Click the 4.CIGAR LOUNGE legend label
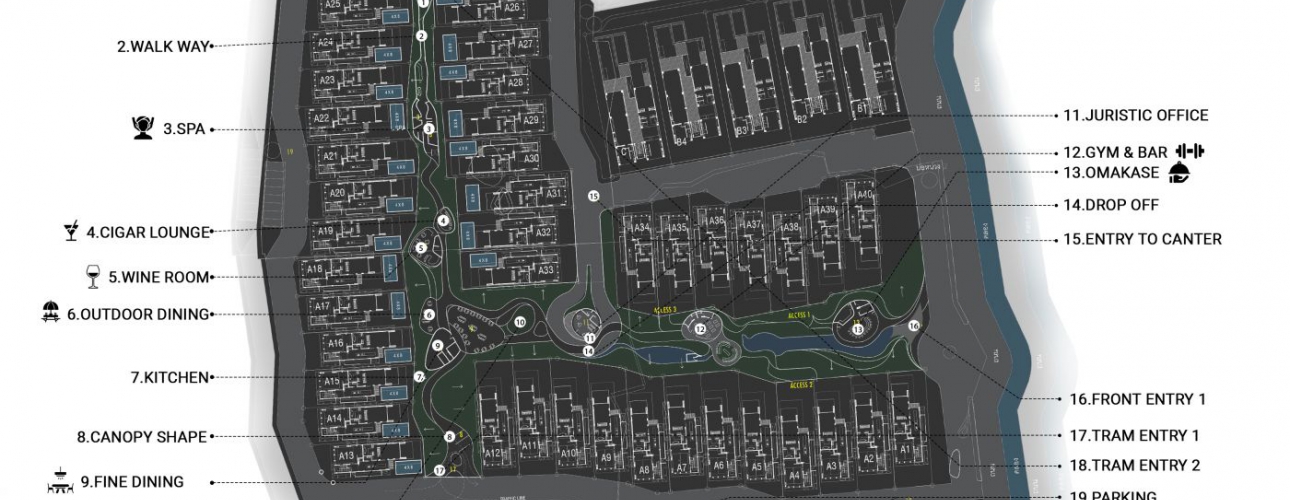The image size is (1290, 500). coord(148,232)
